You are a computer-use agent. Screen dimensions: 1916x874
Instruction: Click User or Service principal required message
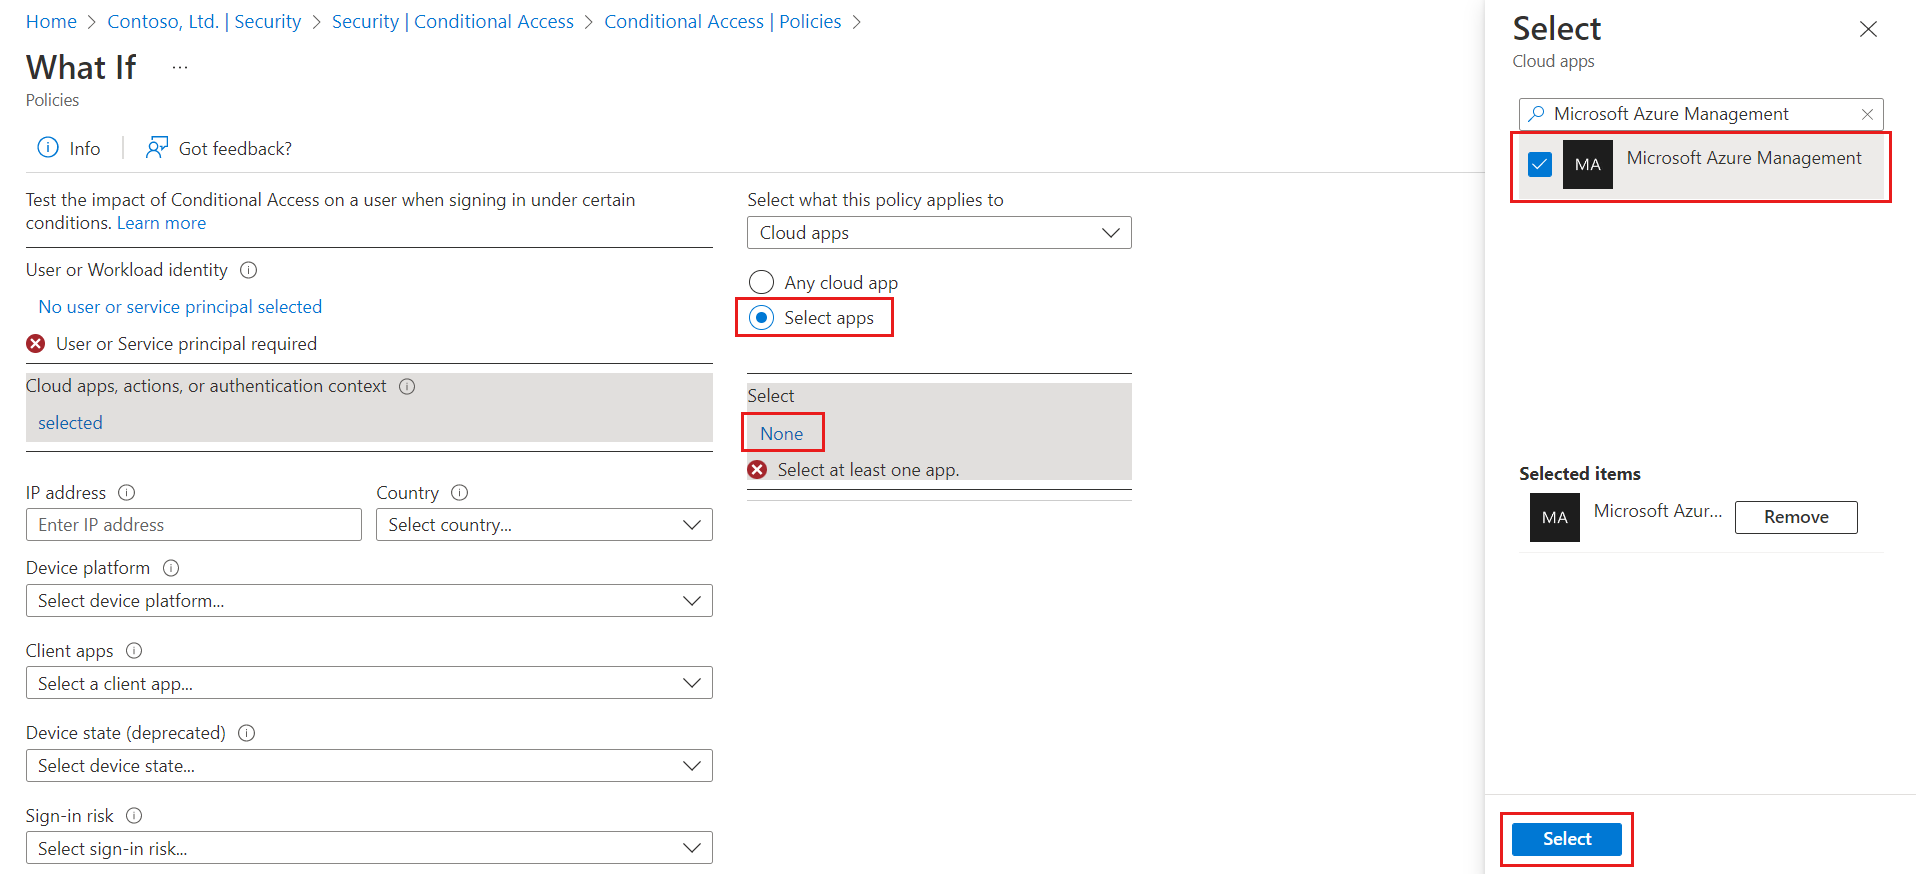tap(186, 344)
